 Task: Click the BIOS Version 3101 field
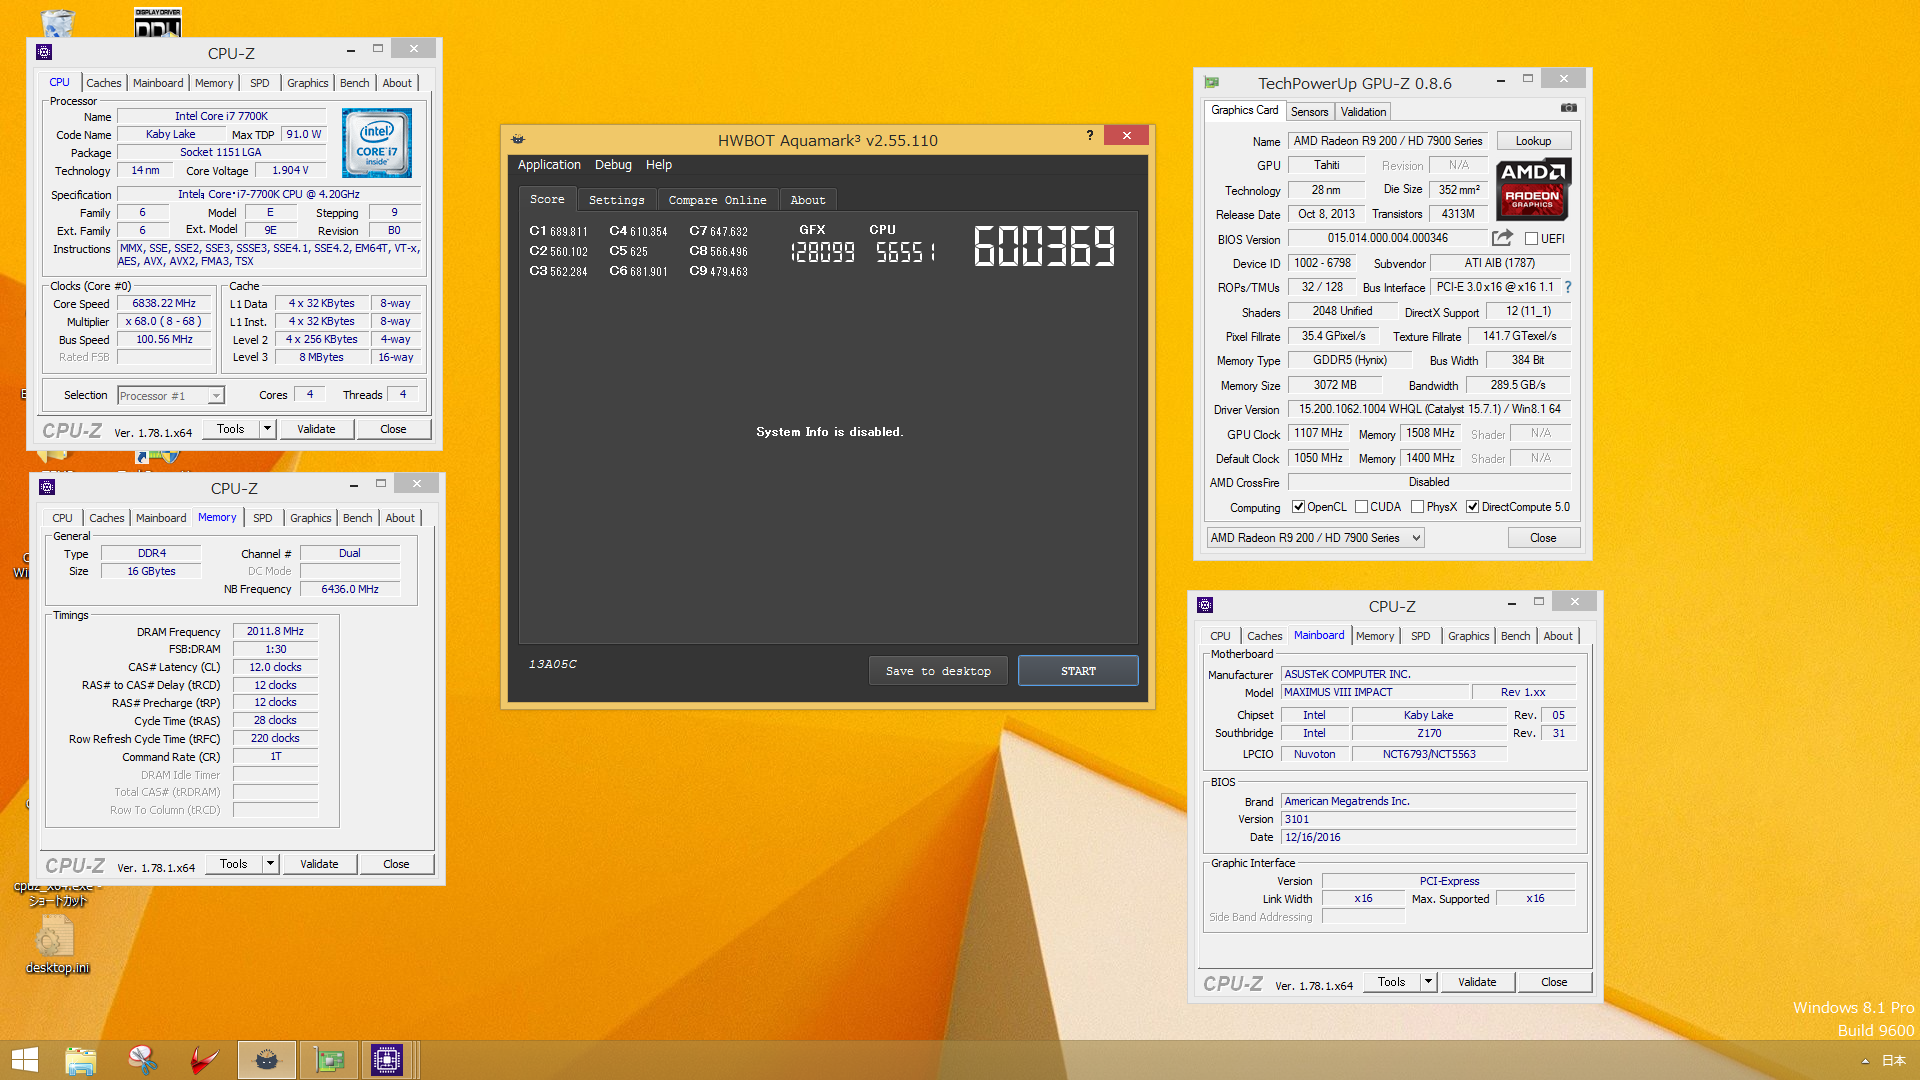1428,819
